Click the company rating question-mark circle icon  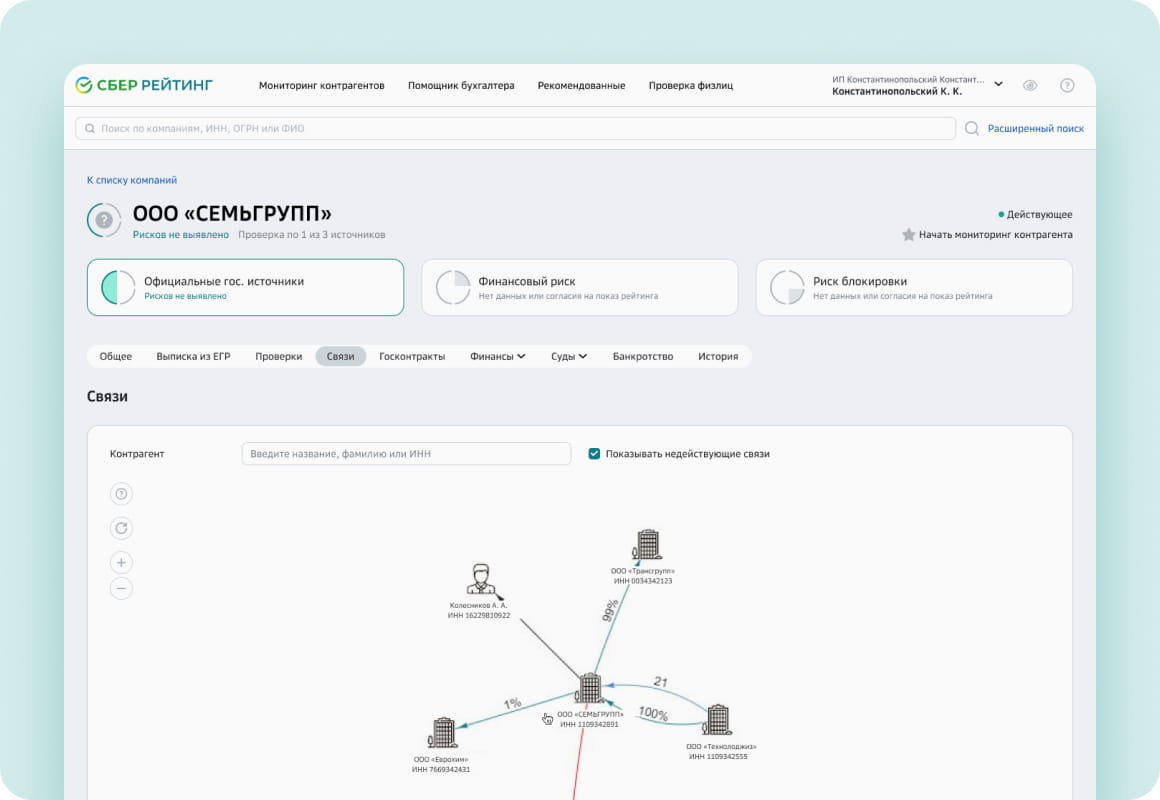coord(104,221)
